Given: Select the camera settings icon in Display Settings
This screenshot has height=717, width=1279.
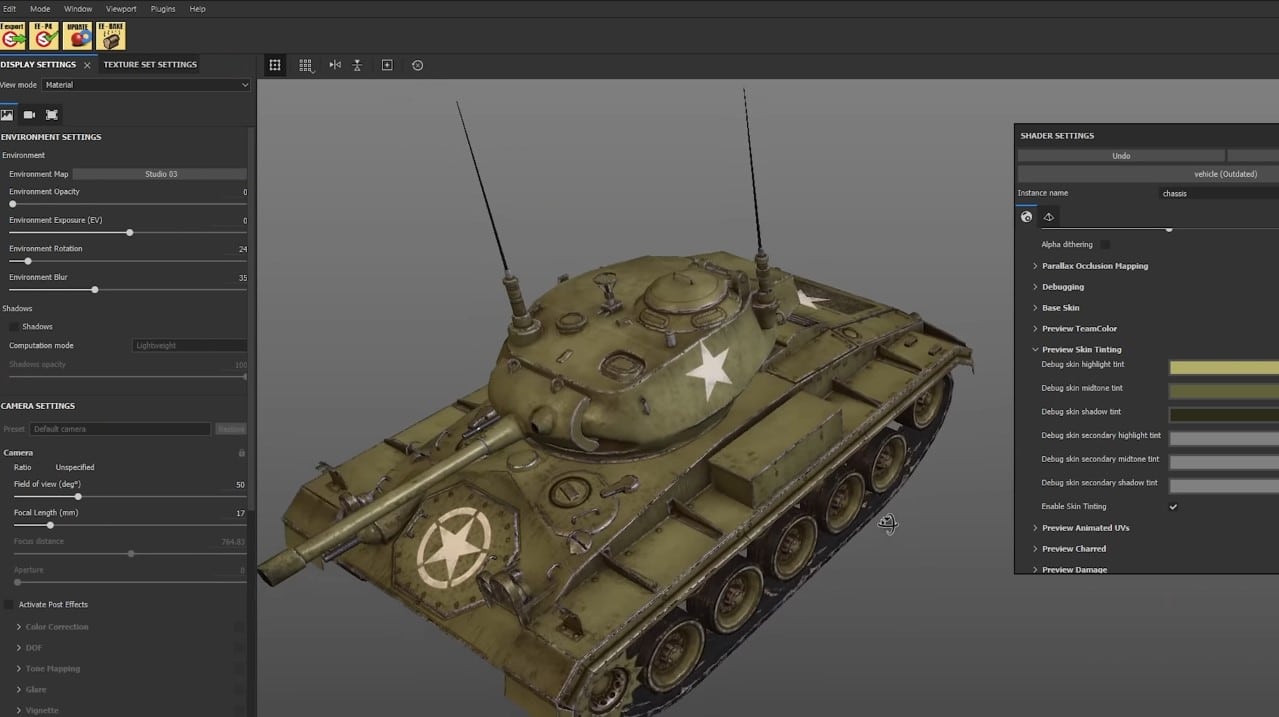Looking at the screenshot, I should coord(29,114).
